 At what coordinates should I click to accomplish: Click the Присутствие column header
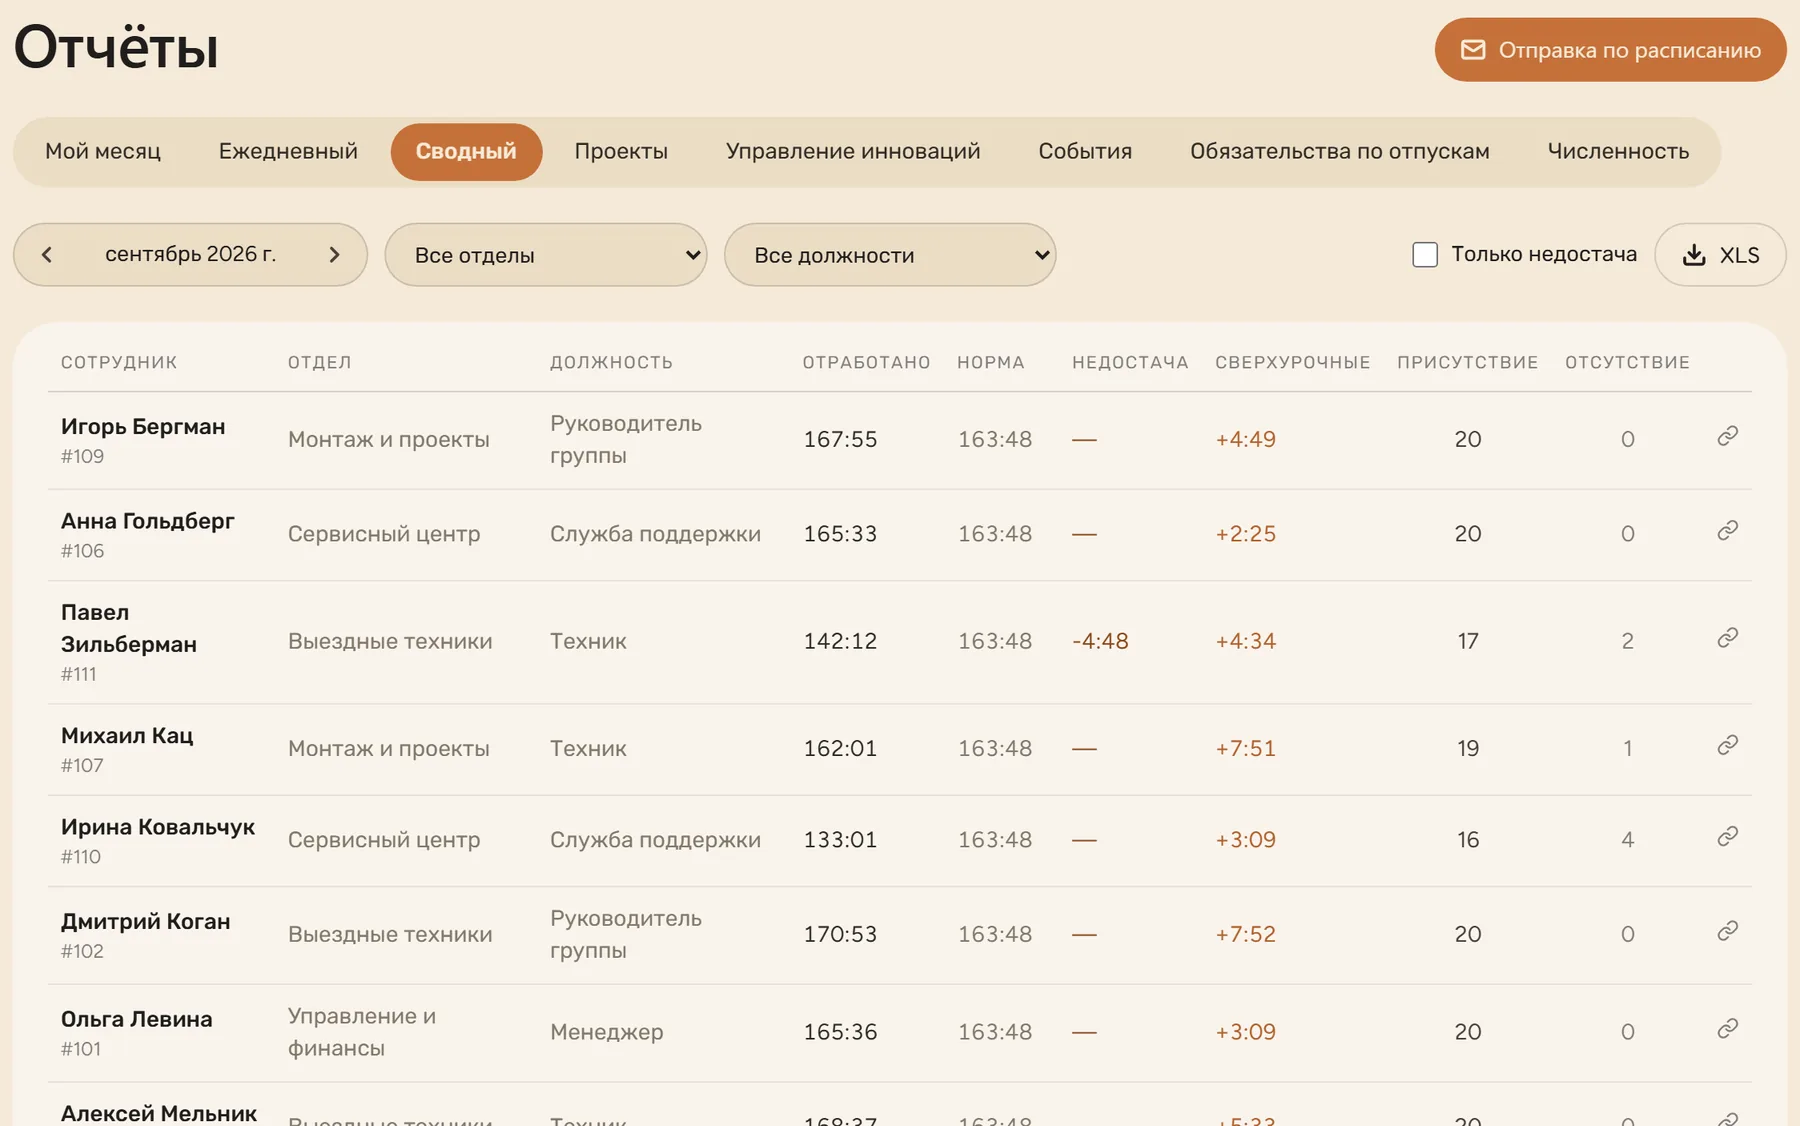(1468, 362)
